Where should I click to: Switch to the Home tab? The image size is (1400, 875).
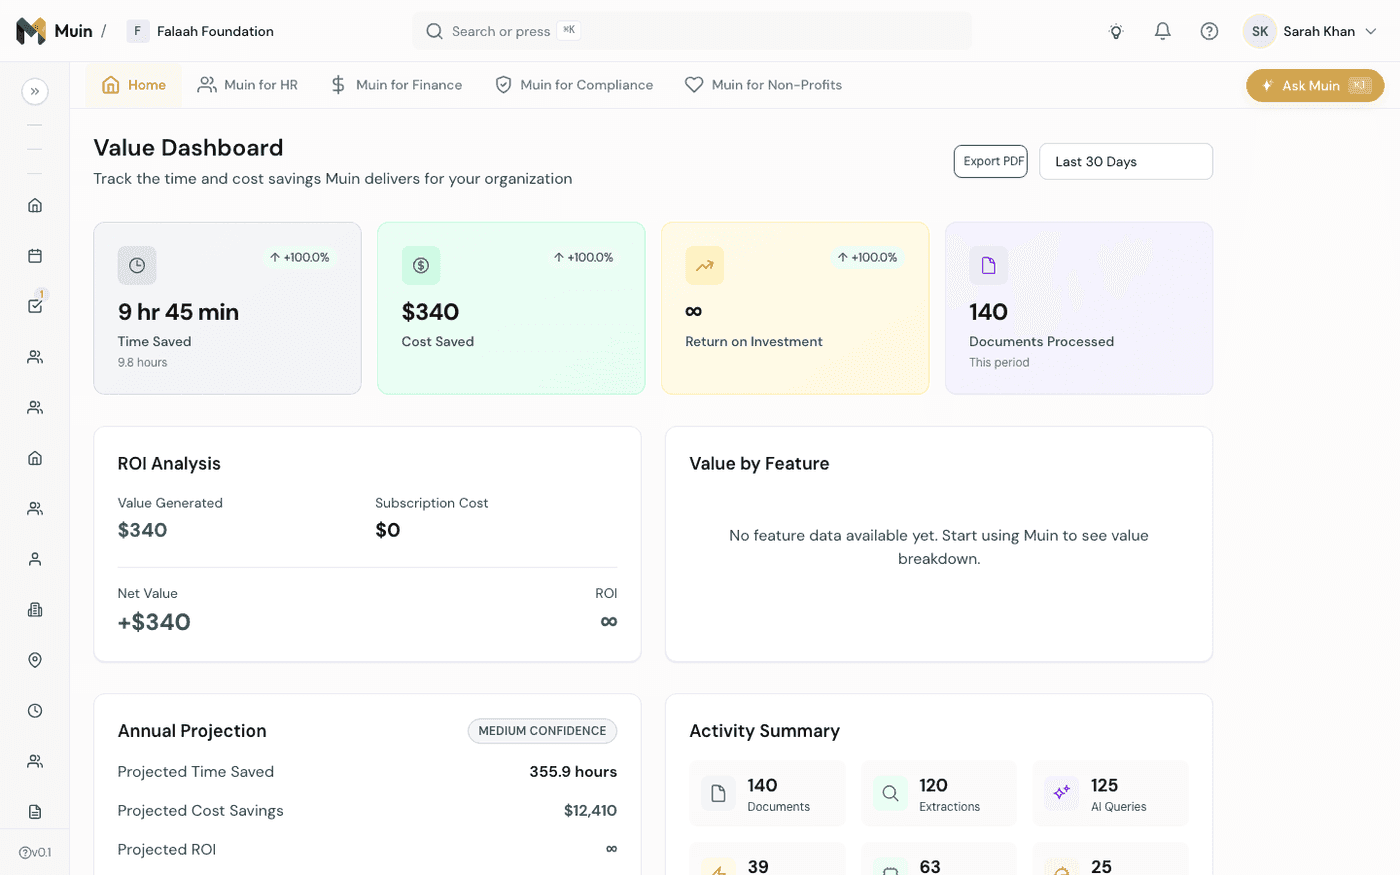pyautogui.click(x=134, y=85)
